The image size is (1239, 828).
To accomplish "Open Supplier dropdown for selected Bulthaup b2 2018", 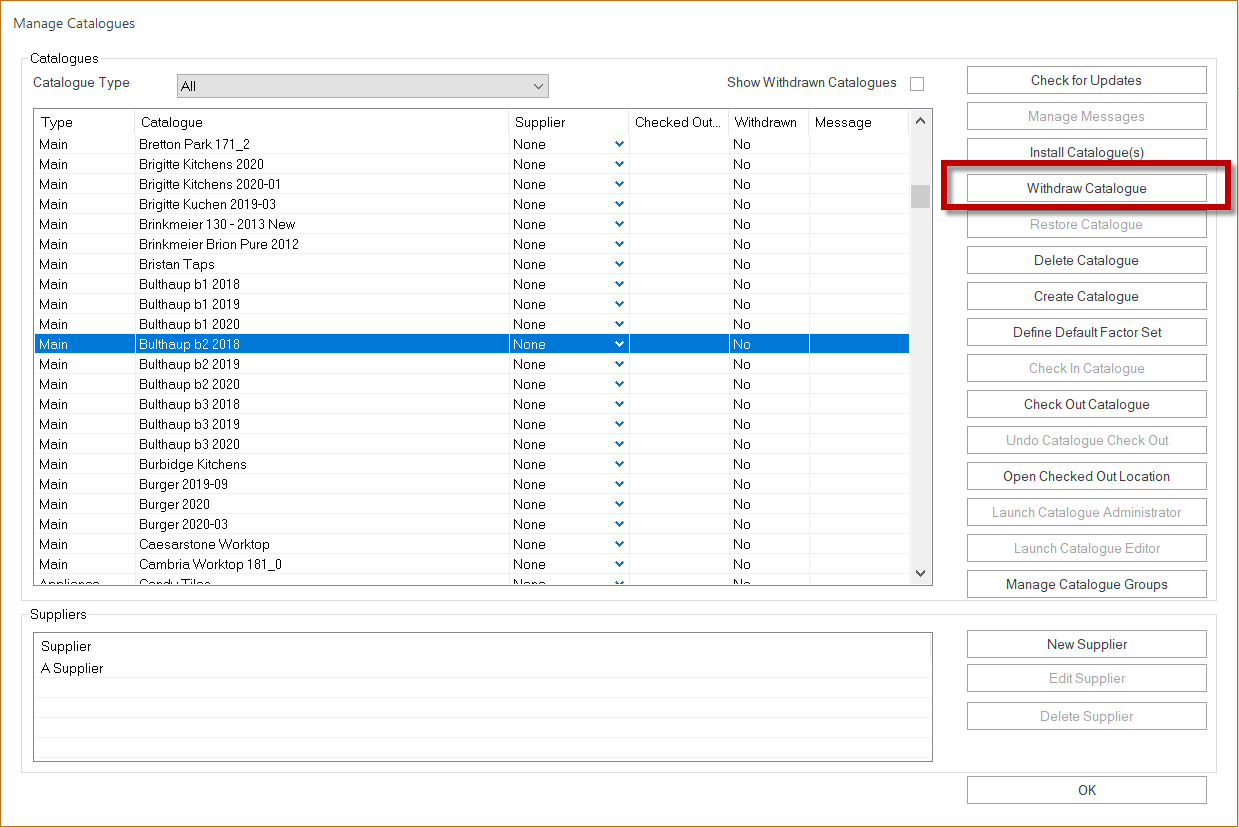I will pyautogui.click(x=620, y=344).
